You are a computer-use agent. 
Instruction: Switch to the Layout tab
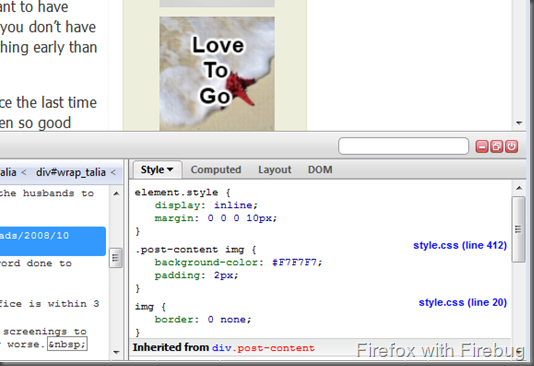coord(275,170)
